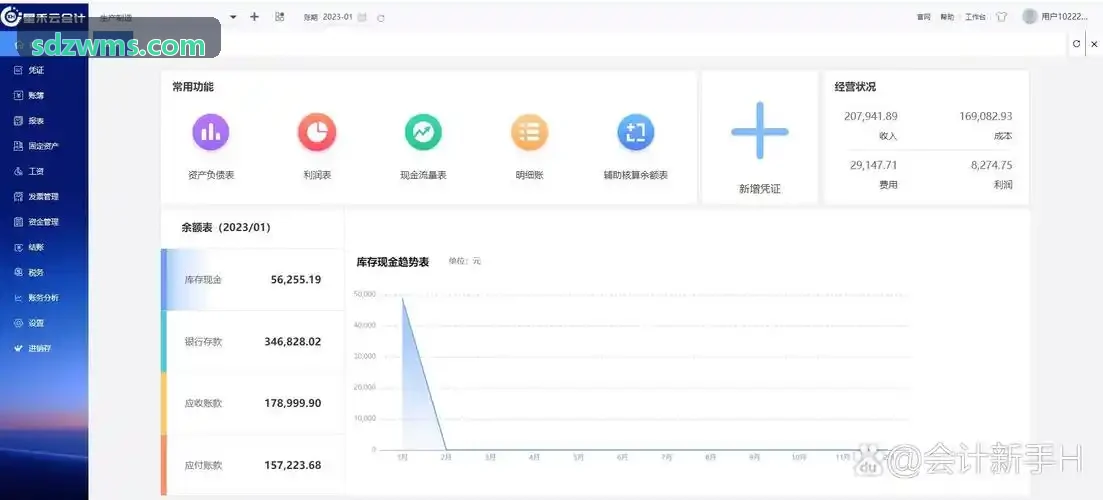
Task: Open 进销存 in the sidebar
Action: pyautogui.click(x=44, y=349)
